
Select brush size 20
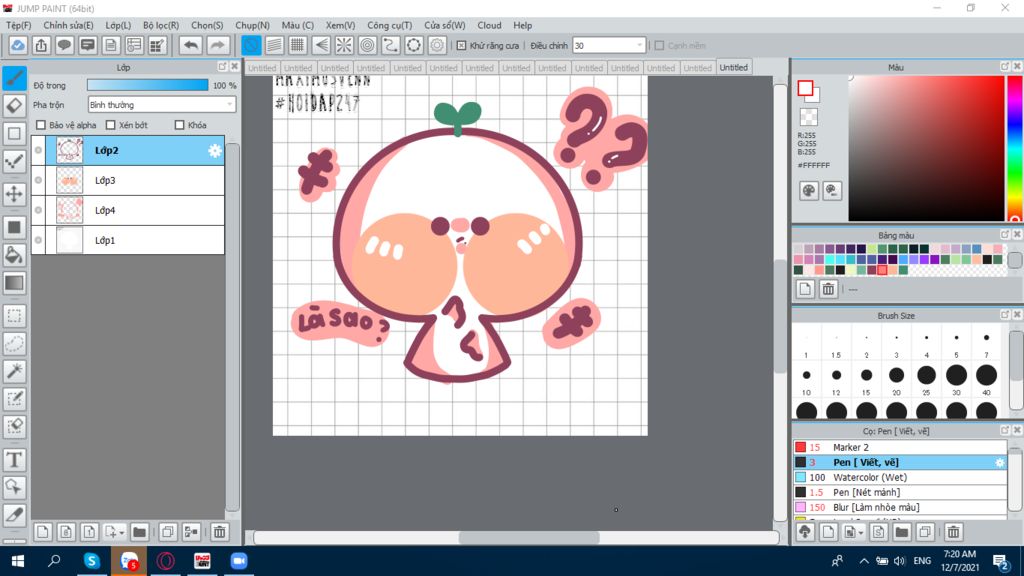click(x=896, y=376)
